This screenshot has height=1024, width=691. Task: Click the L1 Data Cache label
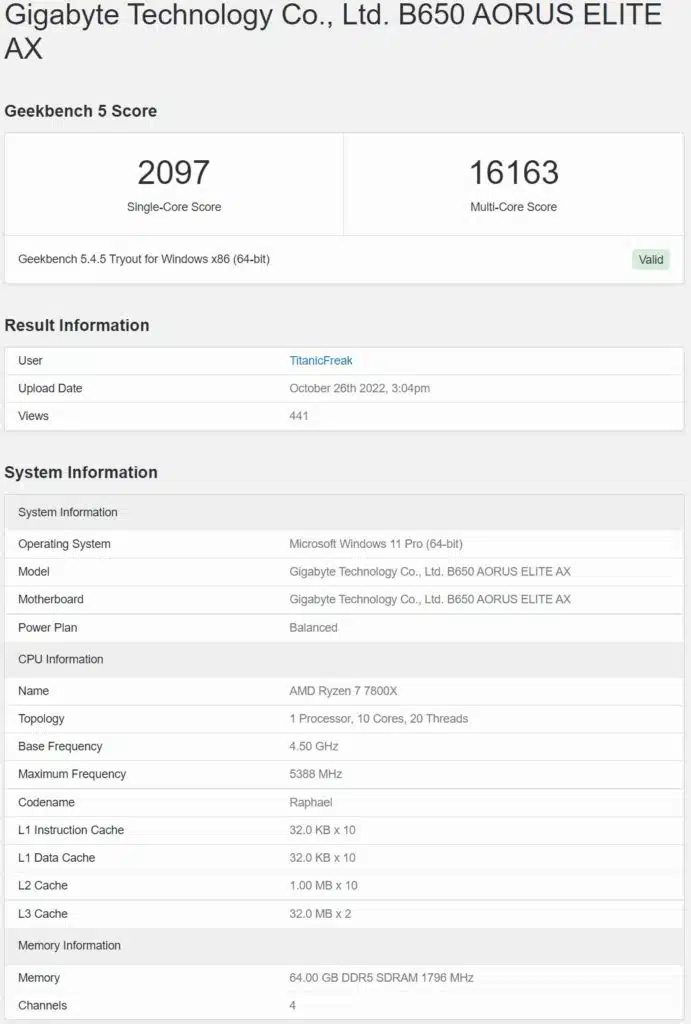[x=57, y=857]
